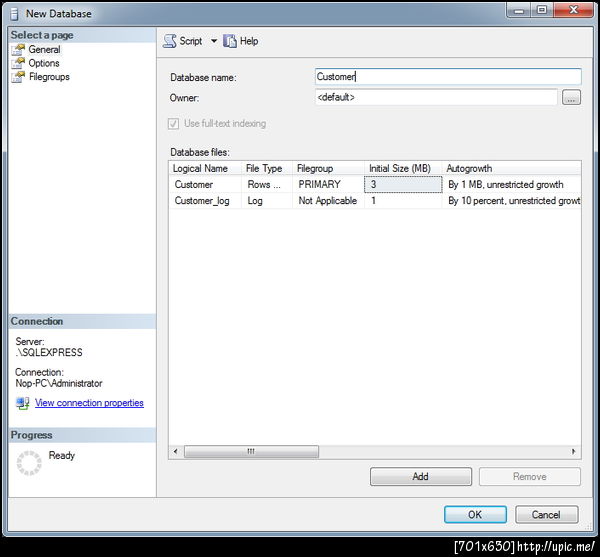Click the By 1 MB autogrowth cell

(x=512, y=184)
